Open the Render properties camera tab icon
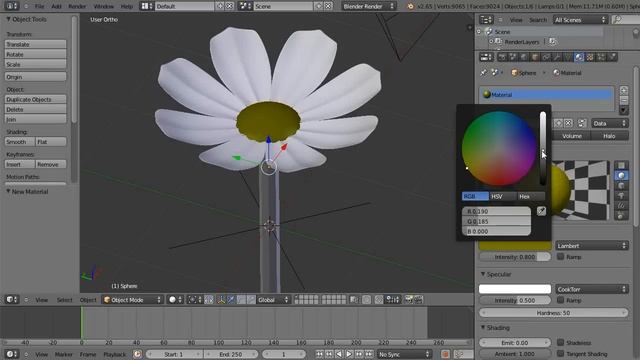640x360 pixels. [502, 57]
